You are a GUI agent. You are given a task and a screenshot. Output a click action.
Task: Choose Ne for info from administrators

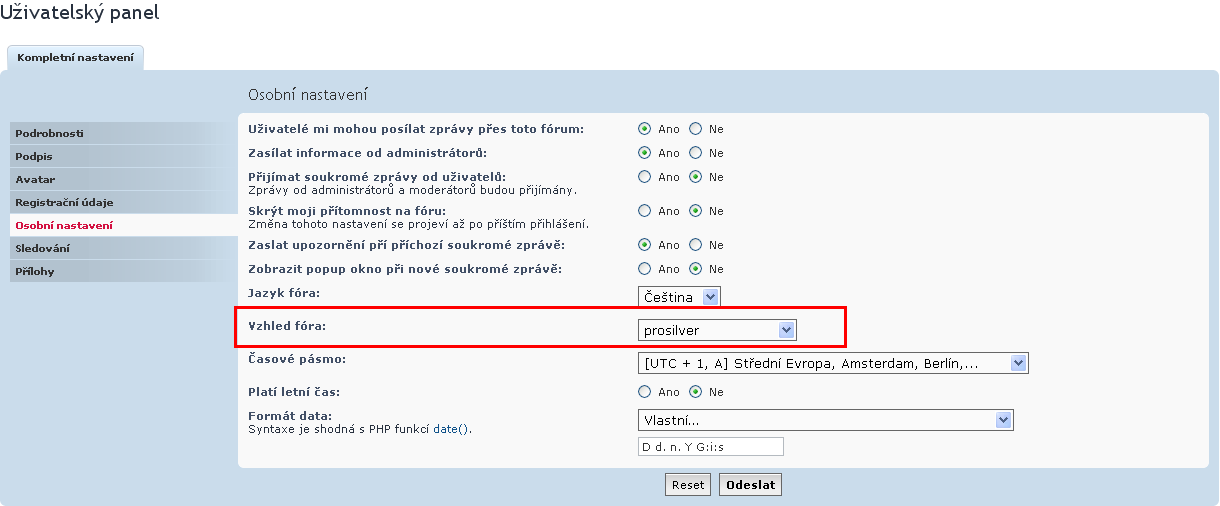tap(696, 153)
